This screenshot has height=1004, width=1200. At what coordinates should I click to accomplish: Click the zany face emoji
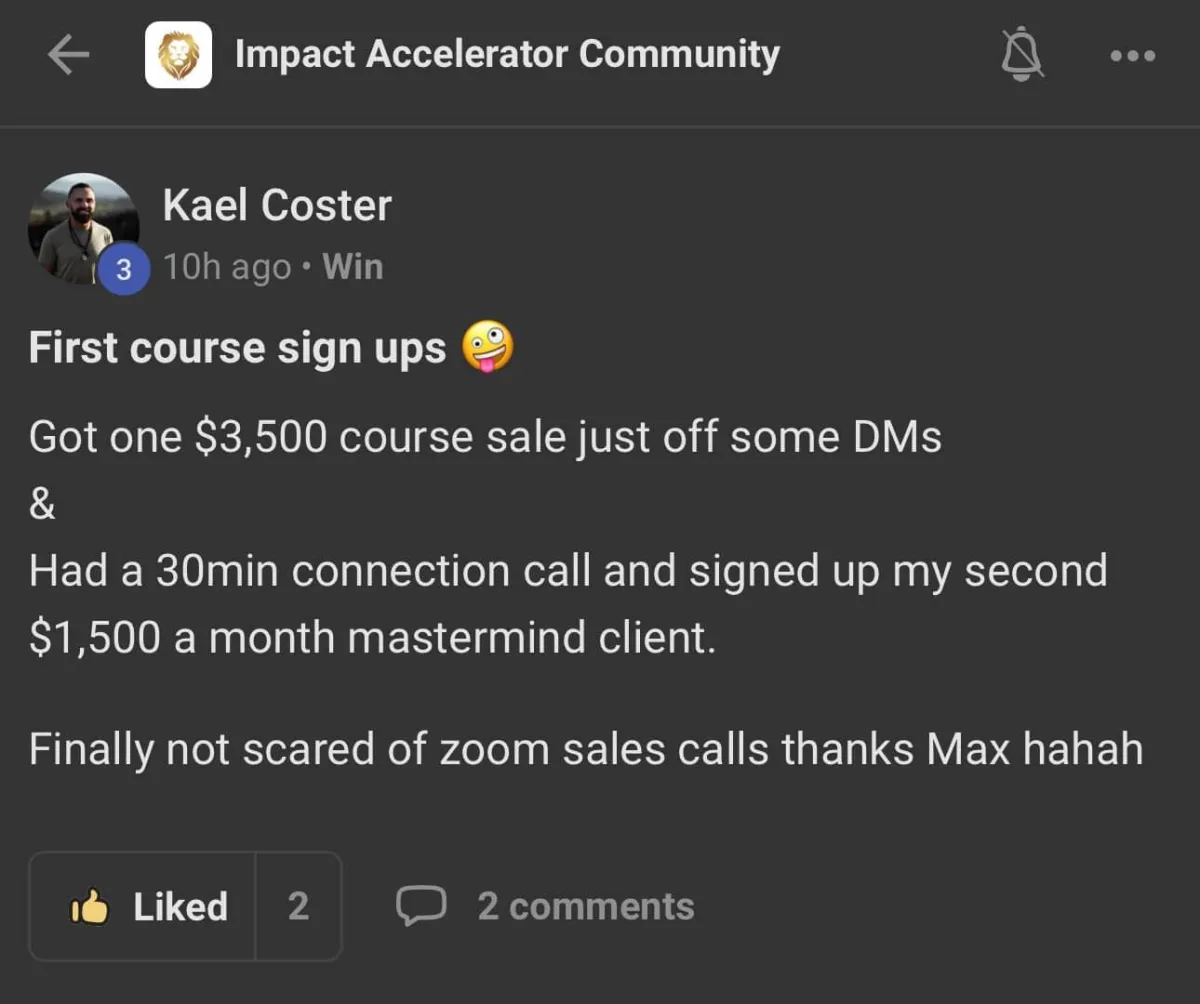487,349
